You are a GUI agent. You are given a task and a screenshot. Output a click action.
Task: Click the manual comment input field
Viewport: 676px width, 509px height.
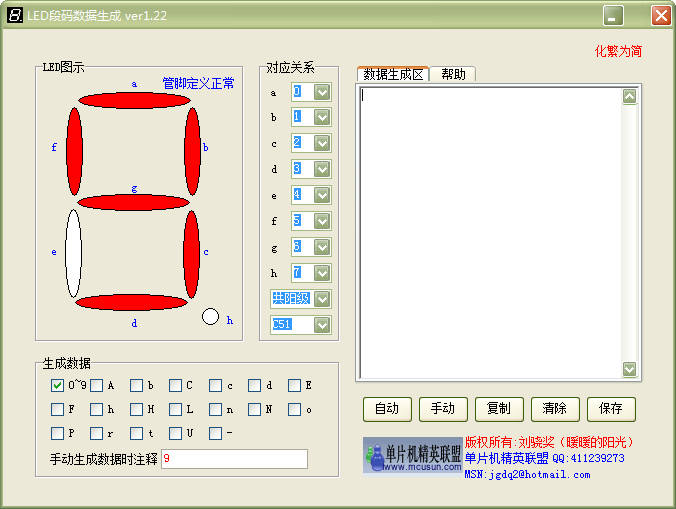coord(234,459)
